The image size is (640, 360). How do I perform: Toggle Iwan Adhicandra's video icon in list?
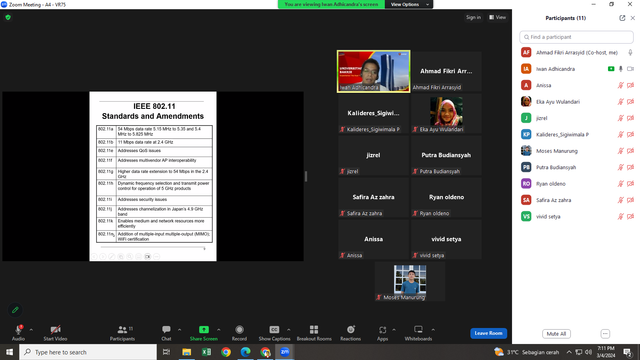coord(630,69)
